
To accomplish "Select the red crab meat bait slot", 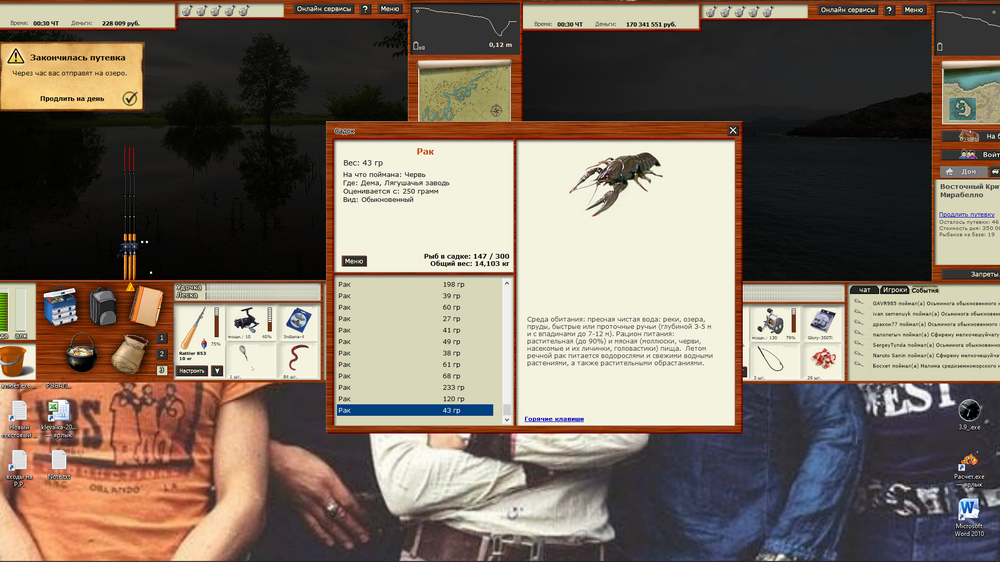I will pos(822,362).
